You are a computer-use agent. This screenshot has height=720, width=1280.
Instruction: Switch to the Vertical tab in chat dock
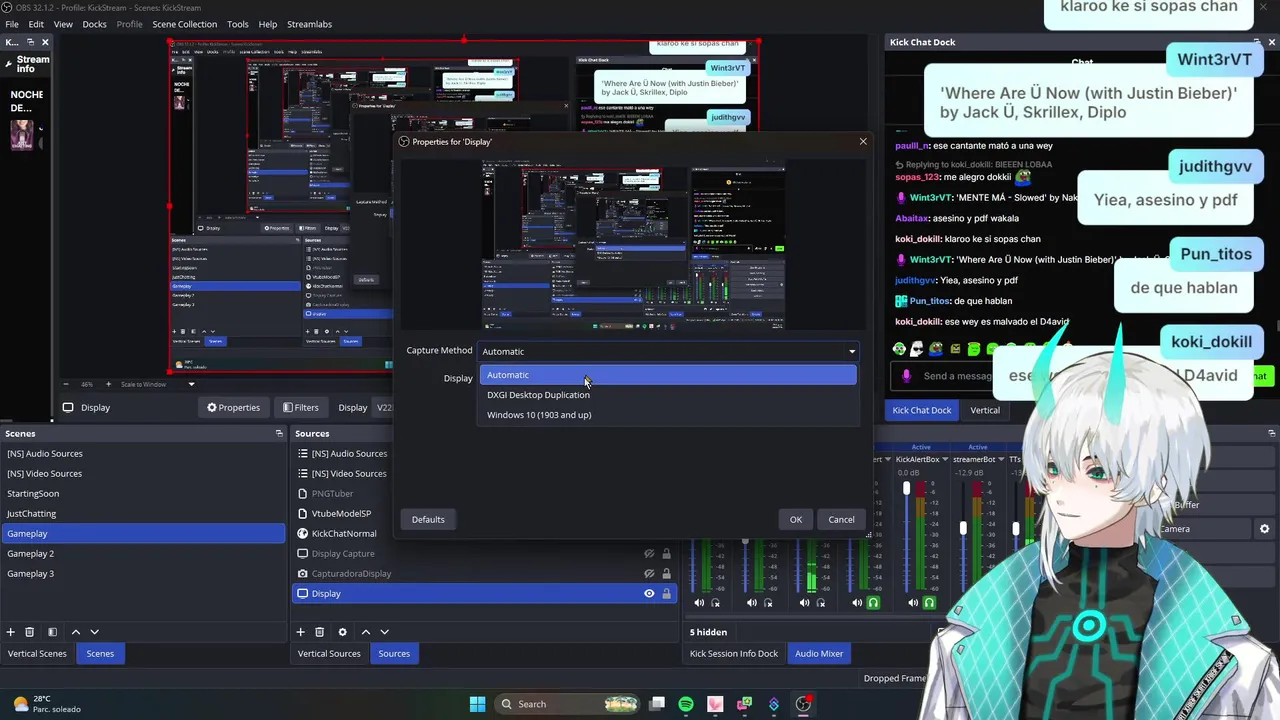(985, 410)
